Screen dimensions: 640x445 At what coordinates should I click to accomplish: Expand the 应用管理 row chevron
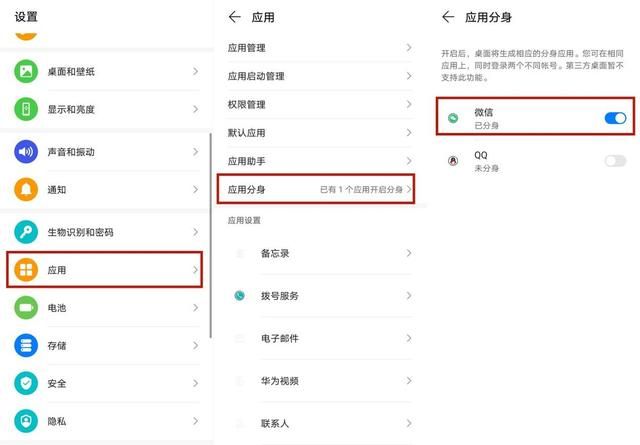tap(409, 47)
